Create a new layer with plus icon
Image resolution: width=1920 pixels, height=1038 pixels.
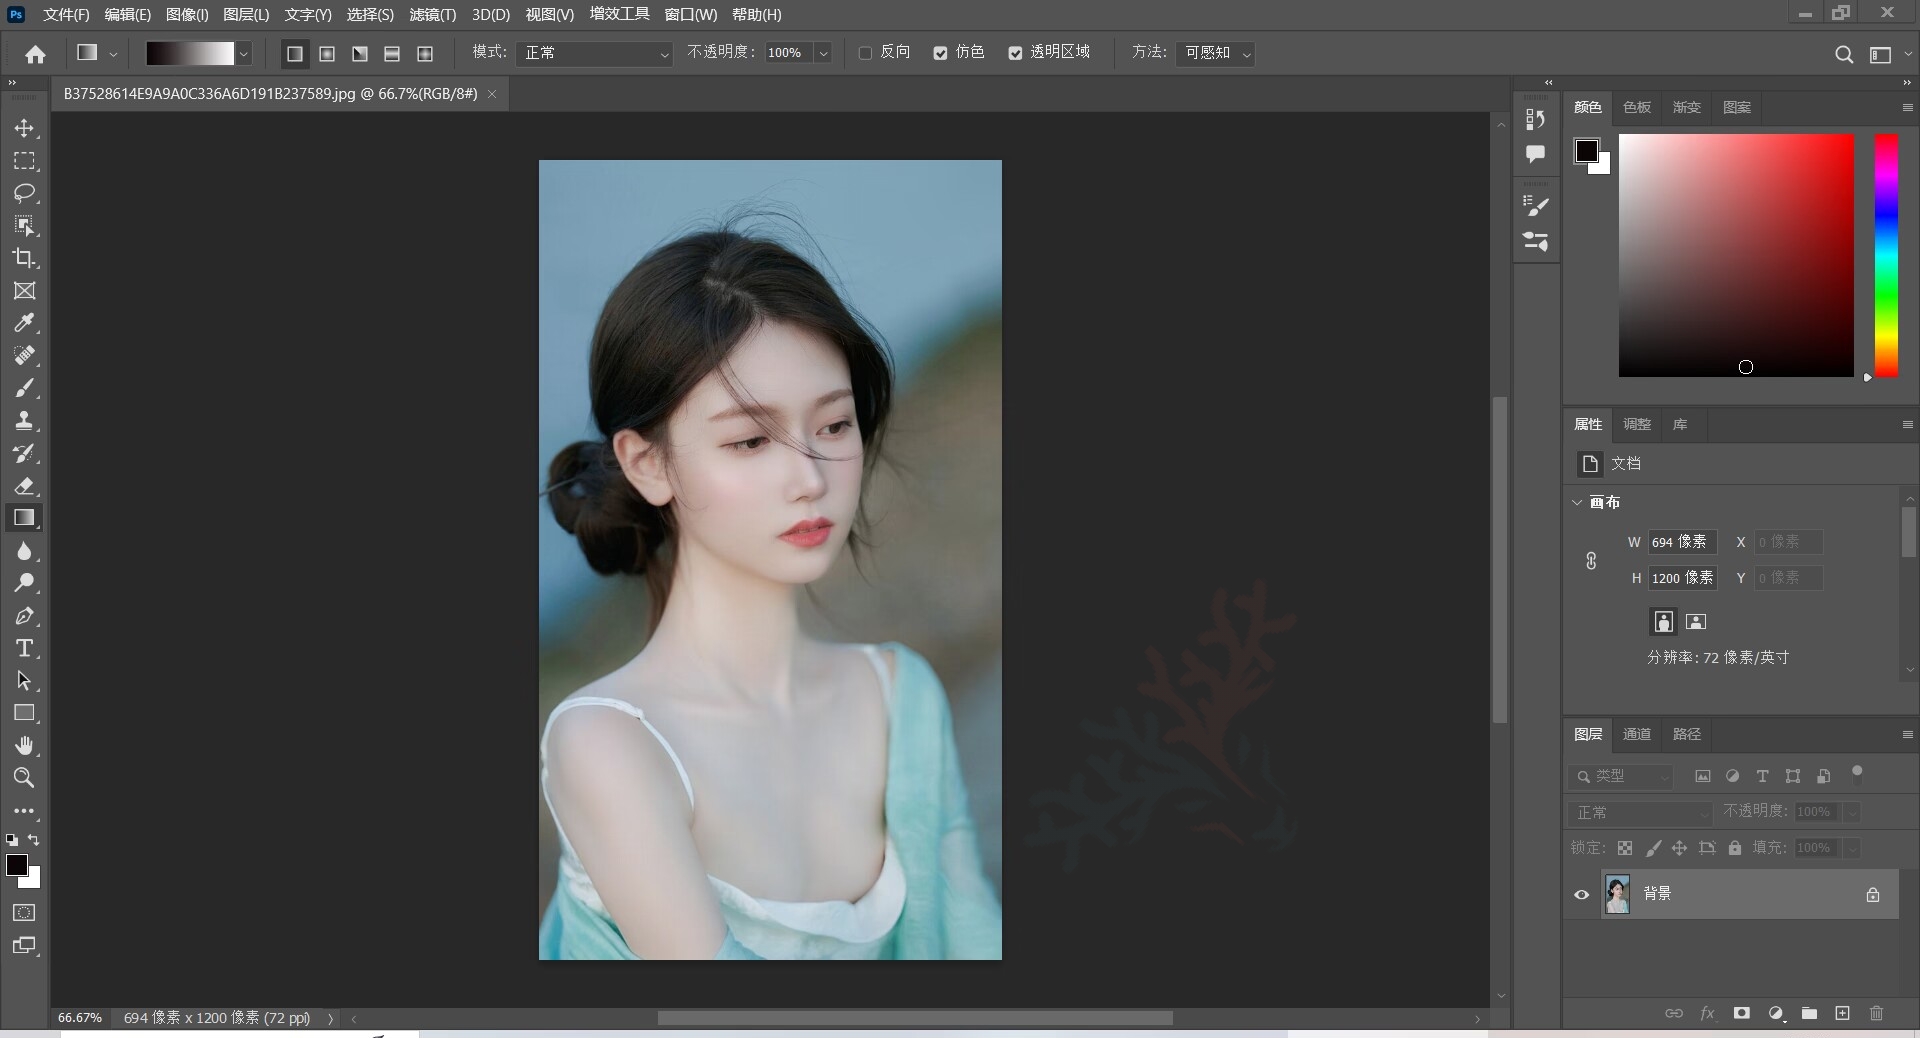[x=1842, y=1013]
